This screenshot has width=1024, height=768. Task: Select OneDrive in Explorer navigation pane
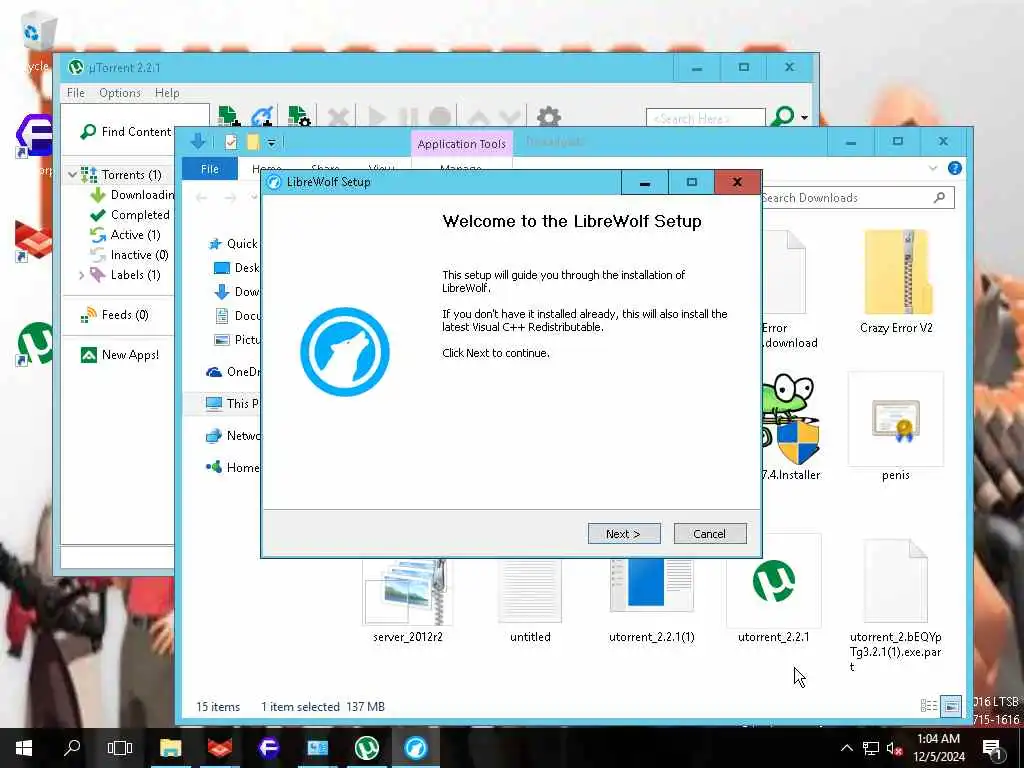[x=232, y=372]
